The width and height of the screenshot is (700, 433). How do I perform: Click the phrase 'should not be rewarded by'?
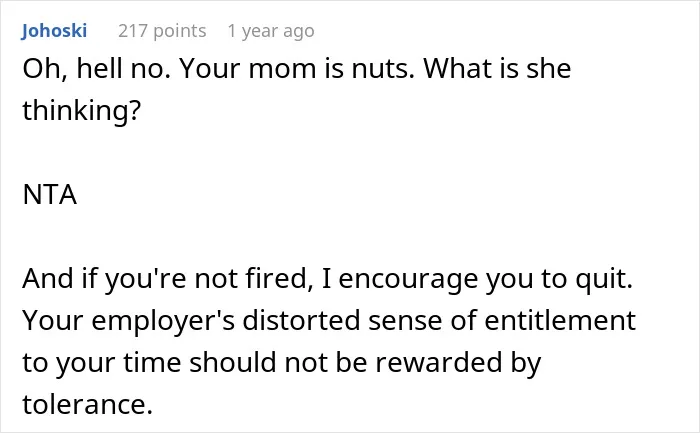365,362
